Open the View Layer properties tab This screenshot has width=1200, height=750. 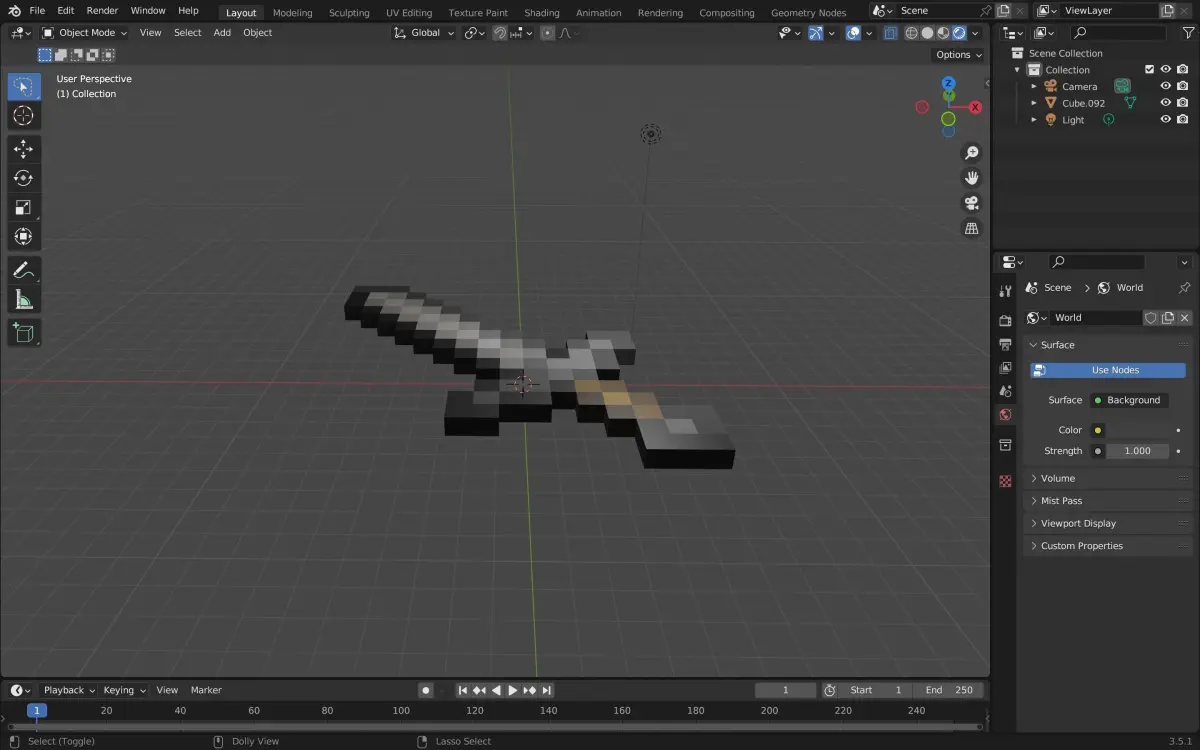[x=1005, y=368]
